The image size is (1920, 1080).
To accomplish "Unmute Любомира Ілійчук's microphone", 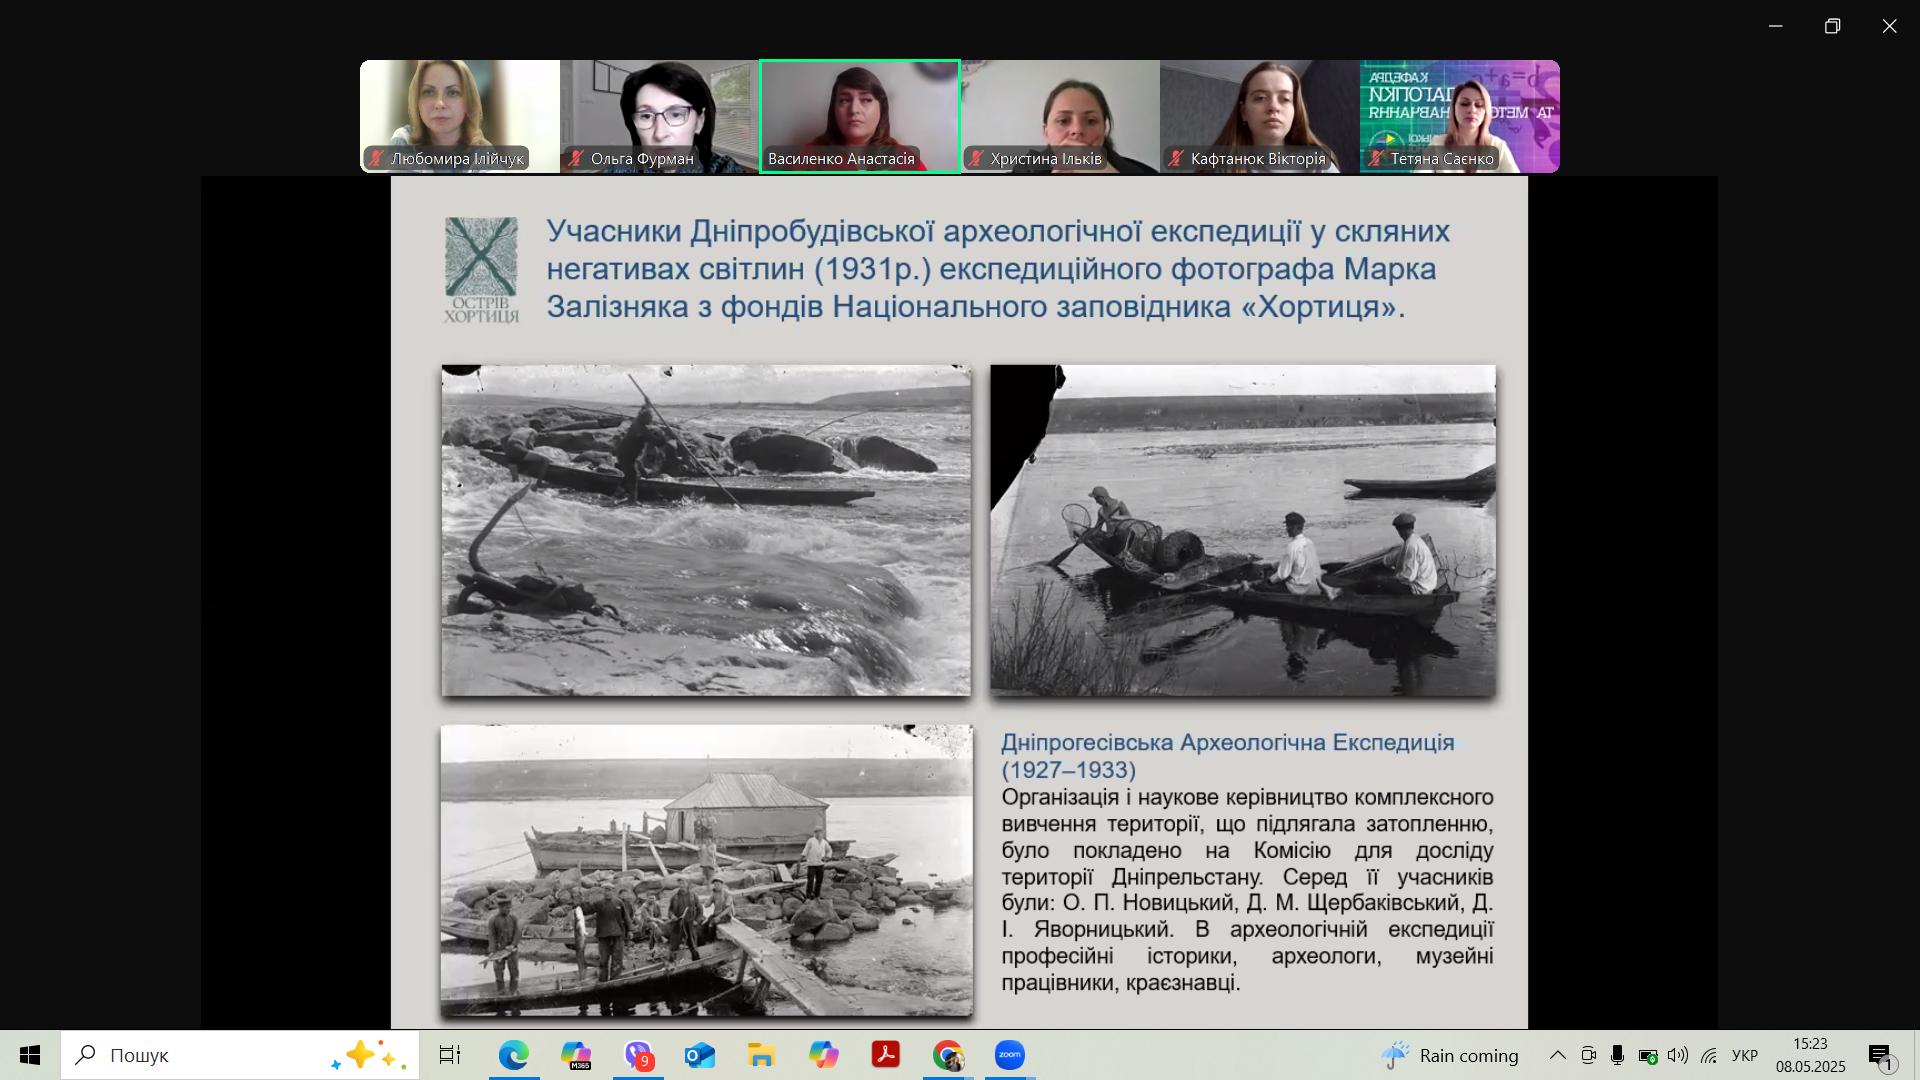I will pos(374,158).
